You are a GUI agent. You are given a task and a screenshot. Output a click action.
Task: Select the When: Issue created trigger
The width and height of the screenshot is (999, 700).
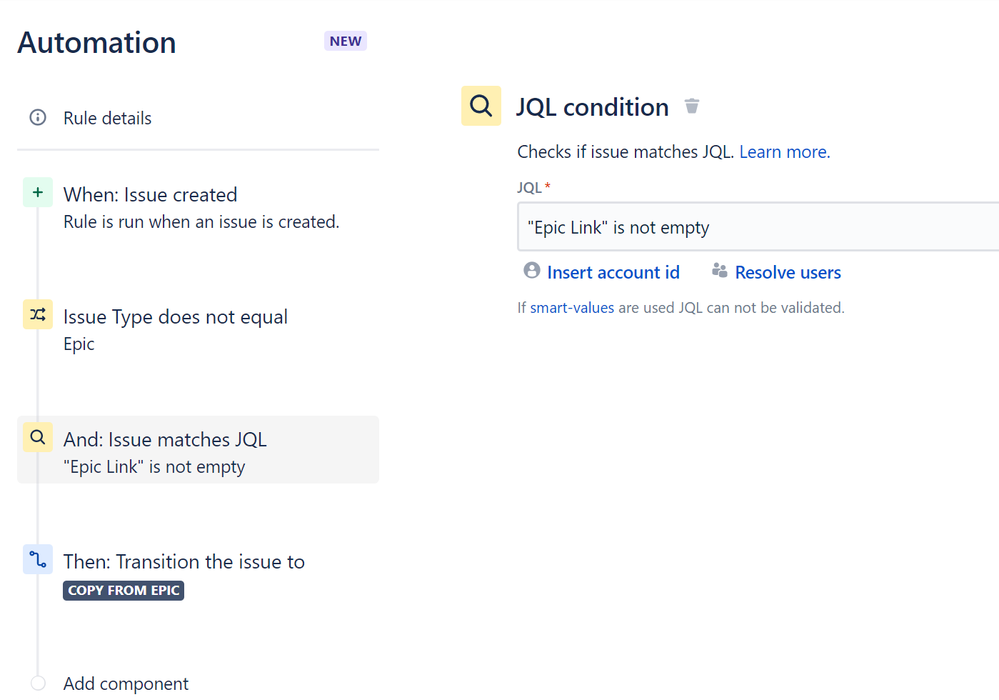click(x=150, y=195)
